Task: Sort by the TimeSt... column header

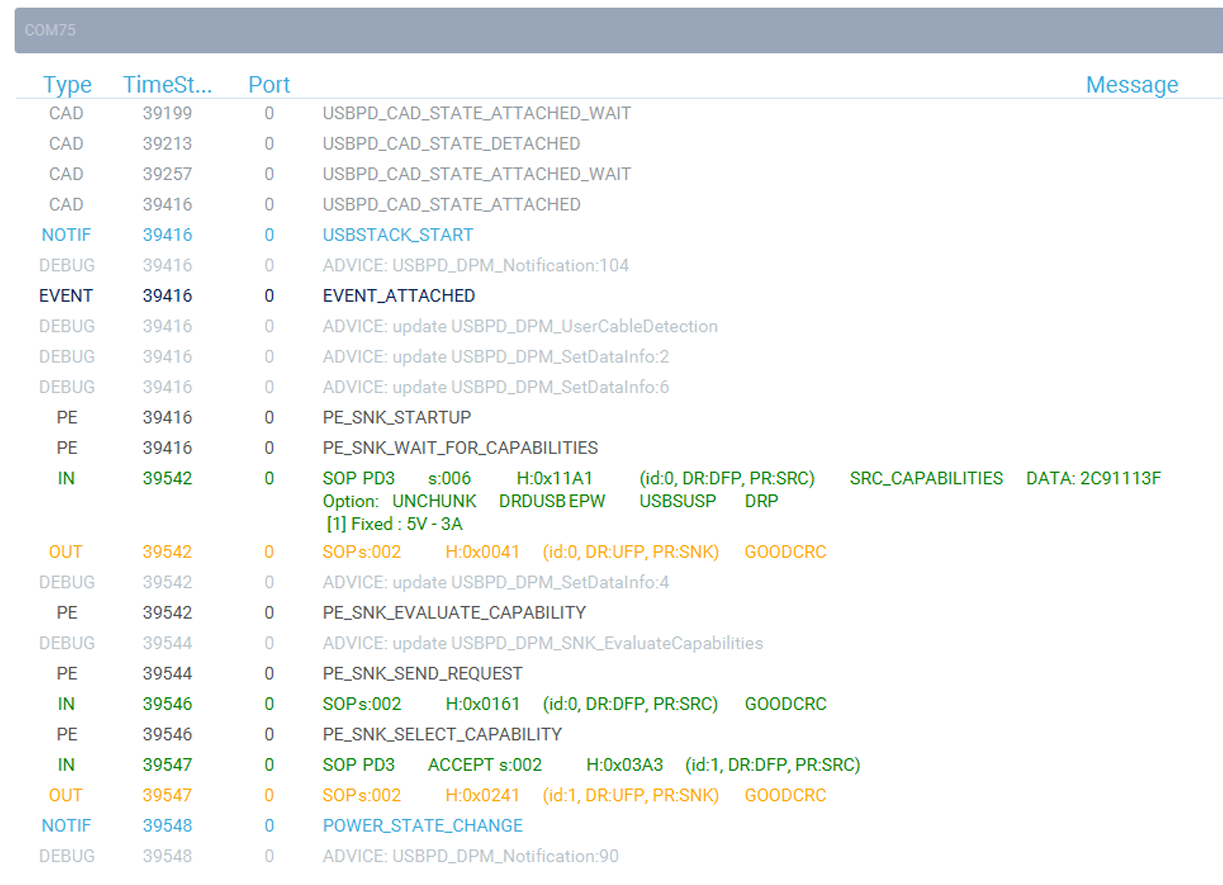Action: (167, 85)
